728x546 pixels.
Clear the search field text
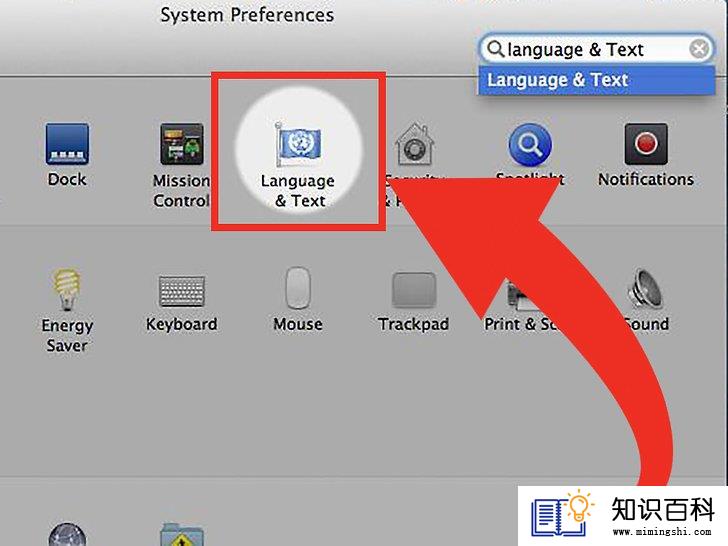(699, 49)
